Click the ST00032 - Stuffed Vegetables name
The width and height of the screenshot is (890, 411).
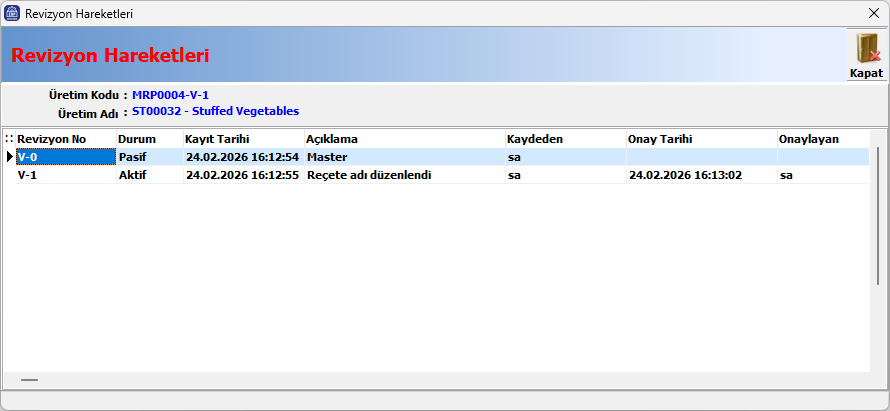tap(215, 111)
